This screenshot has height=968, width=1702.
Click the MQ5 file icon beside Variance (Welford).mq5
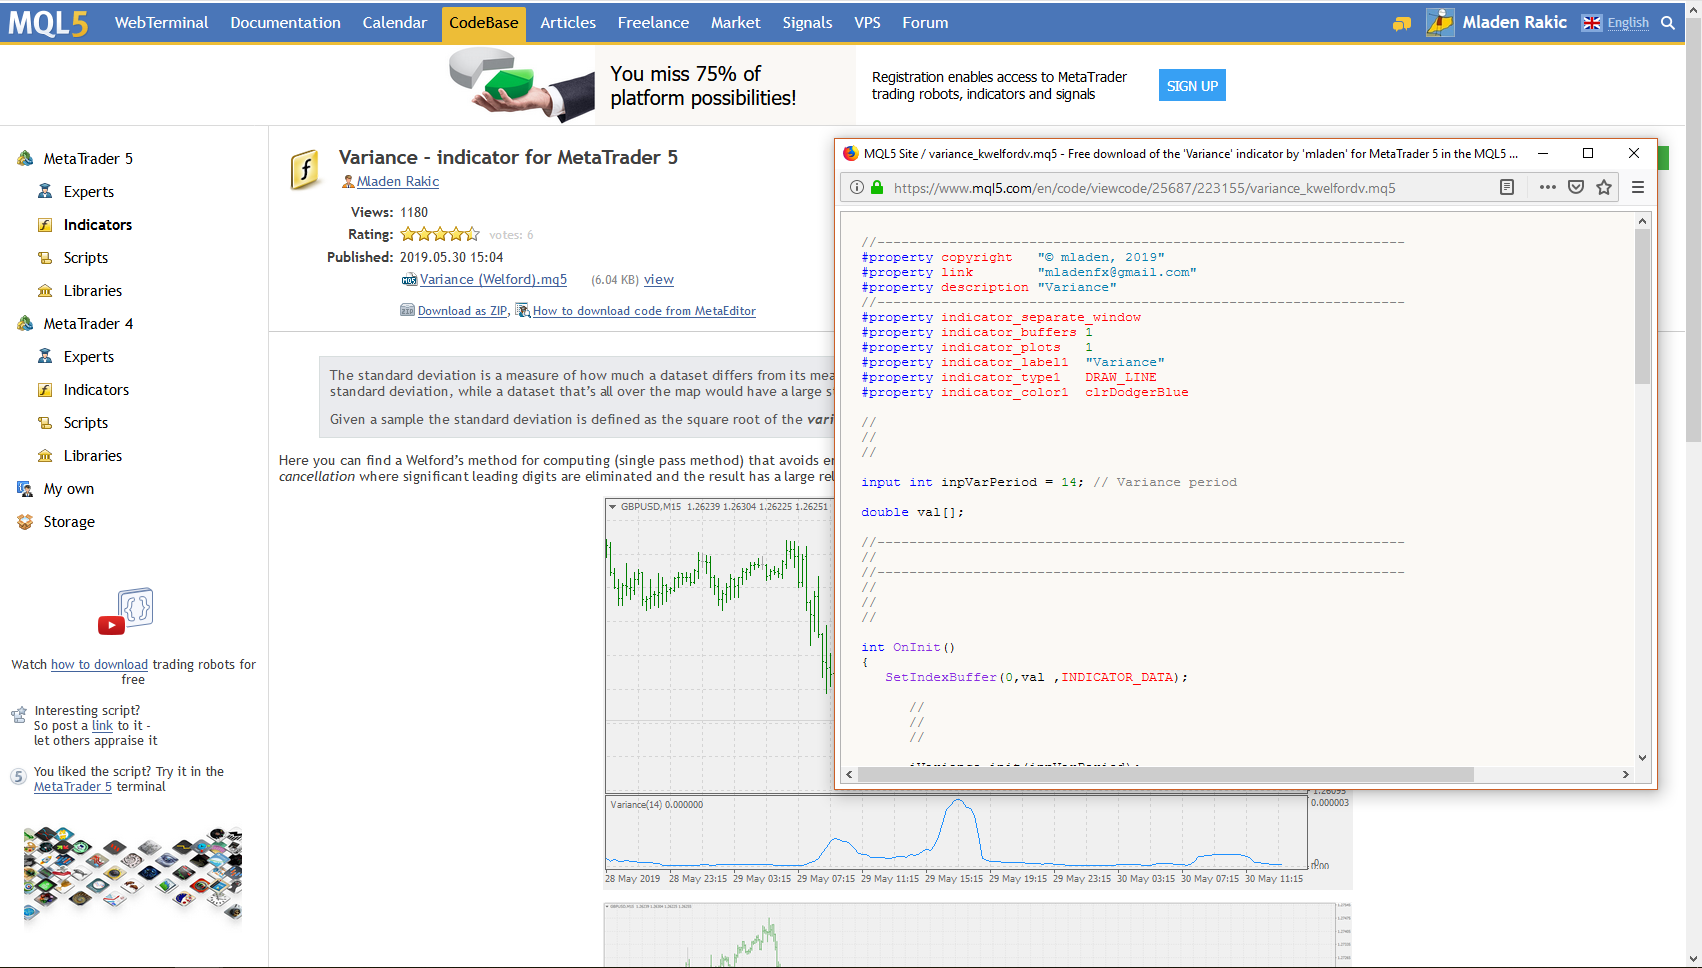[x=408, y=280]
